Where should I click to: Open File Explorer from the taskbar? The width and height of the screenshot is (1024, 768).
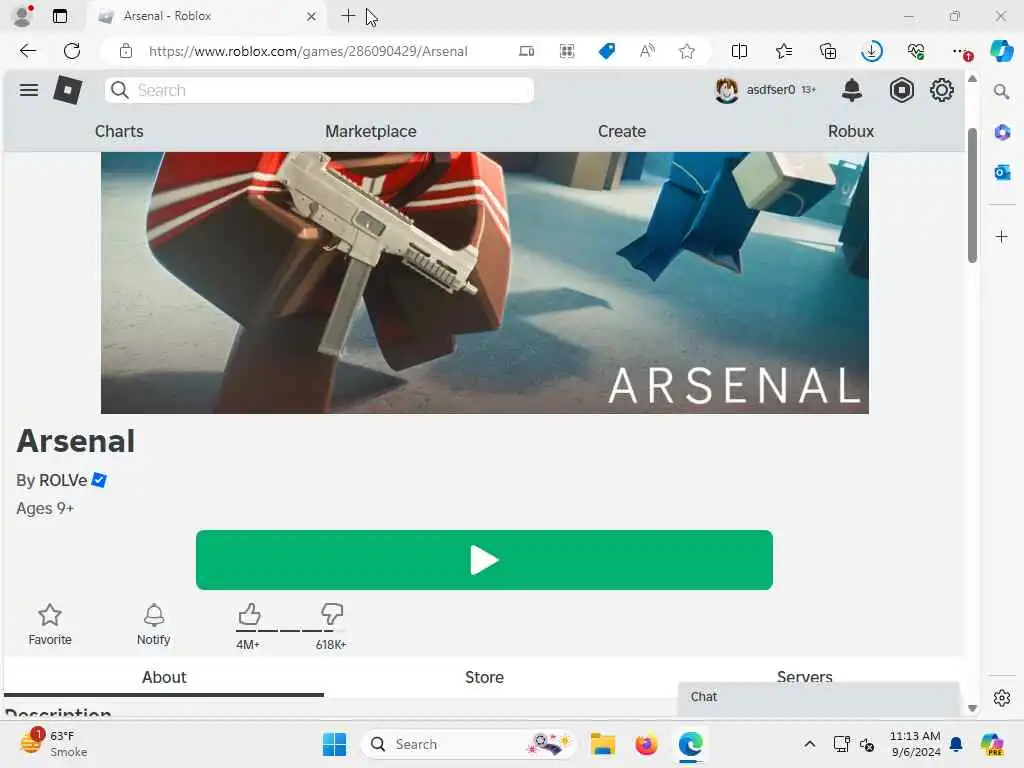602,744
